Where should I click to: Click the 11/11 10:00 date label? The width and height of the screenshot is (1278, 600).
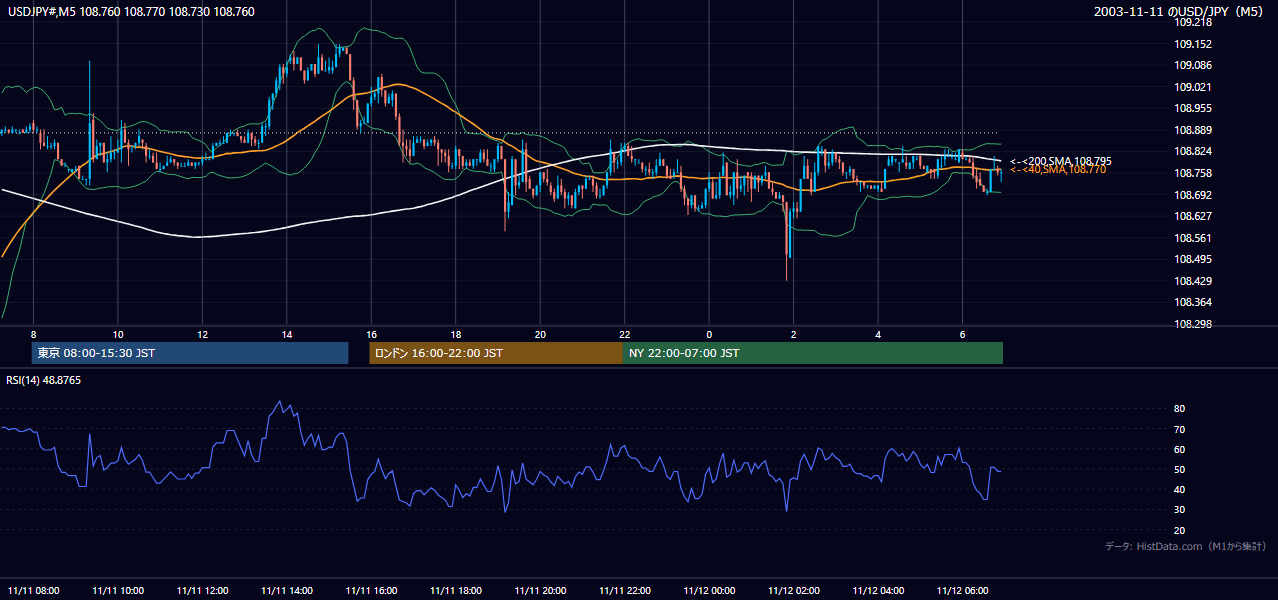coord(118,590)
